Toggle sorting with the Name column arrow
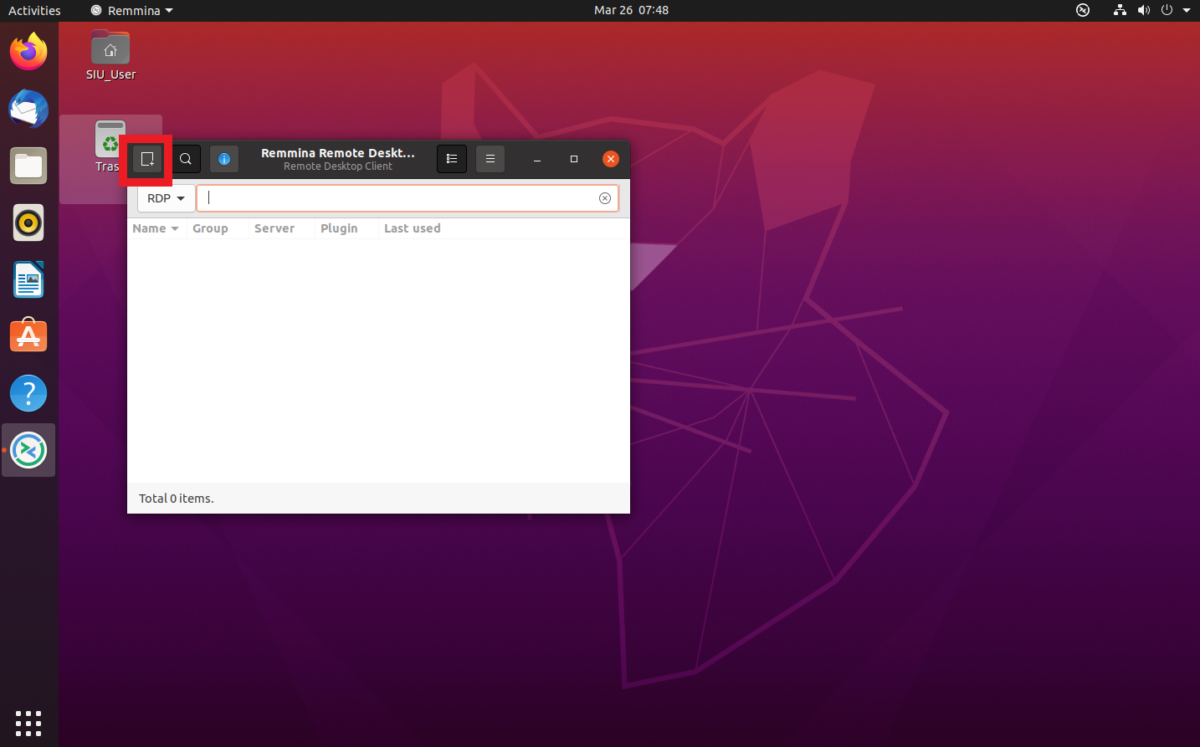1200x747 pixels. (176, 228)
